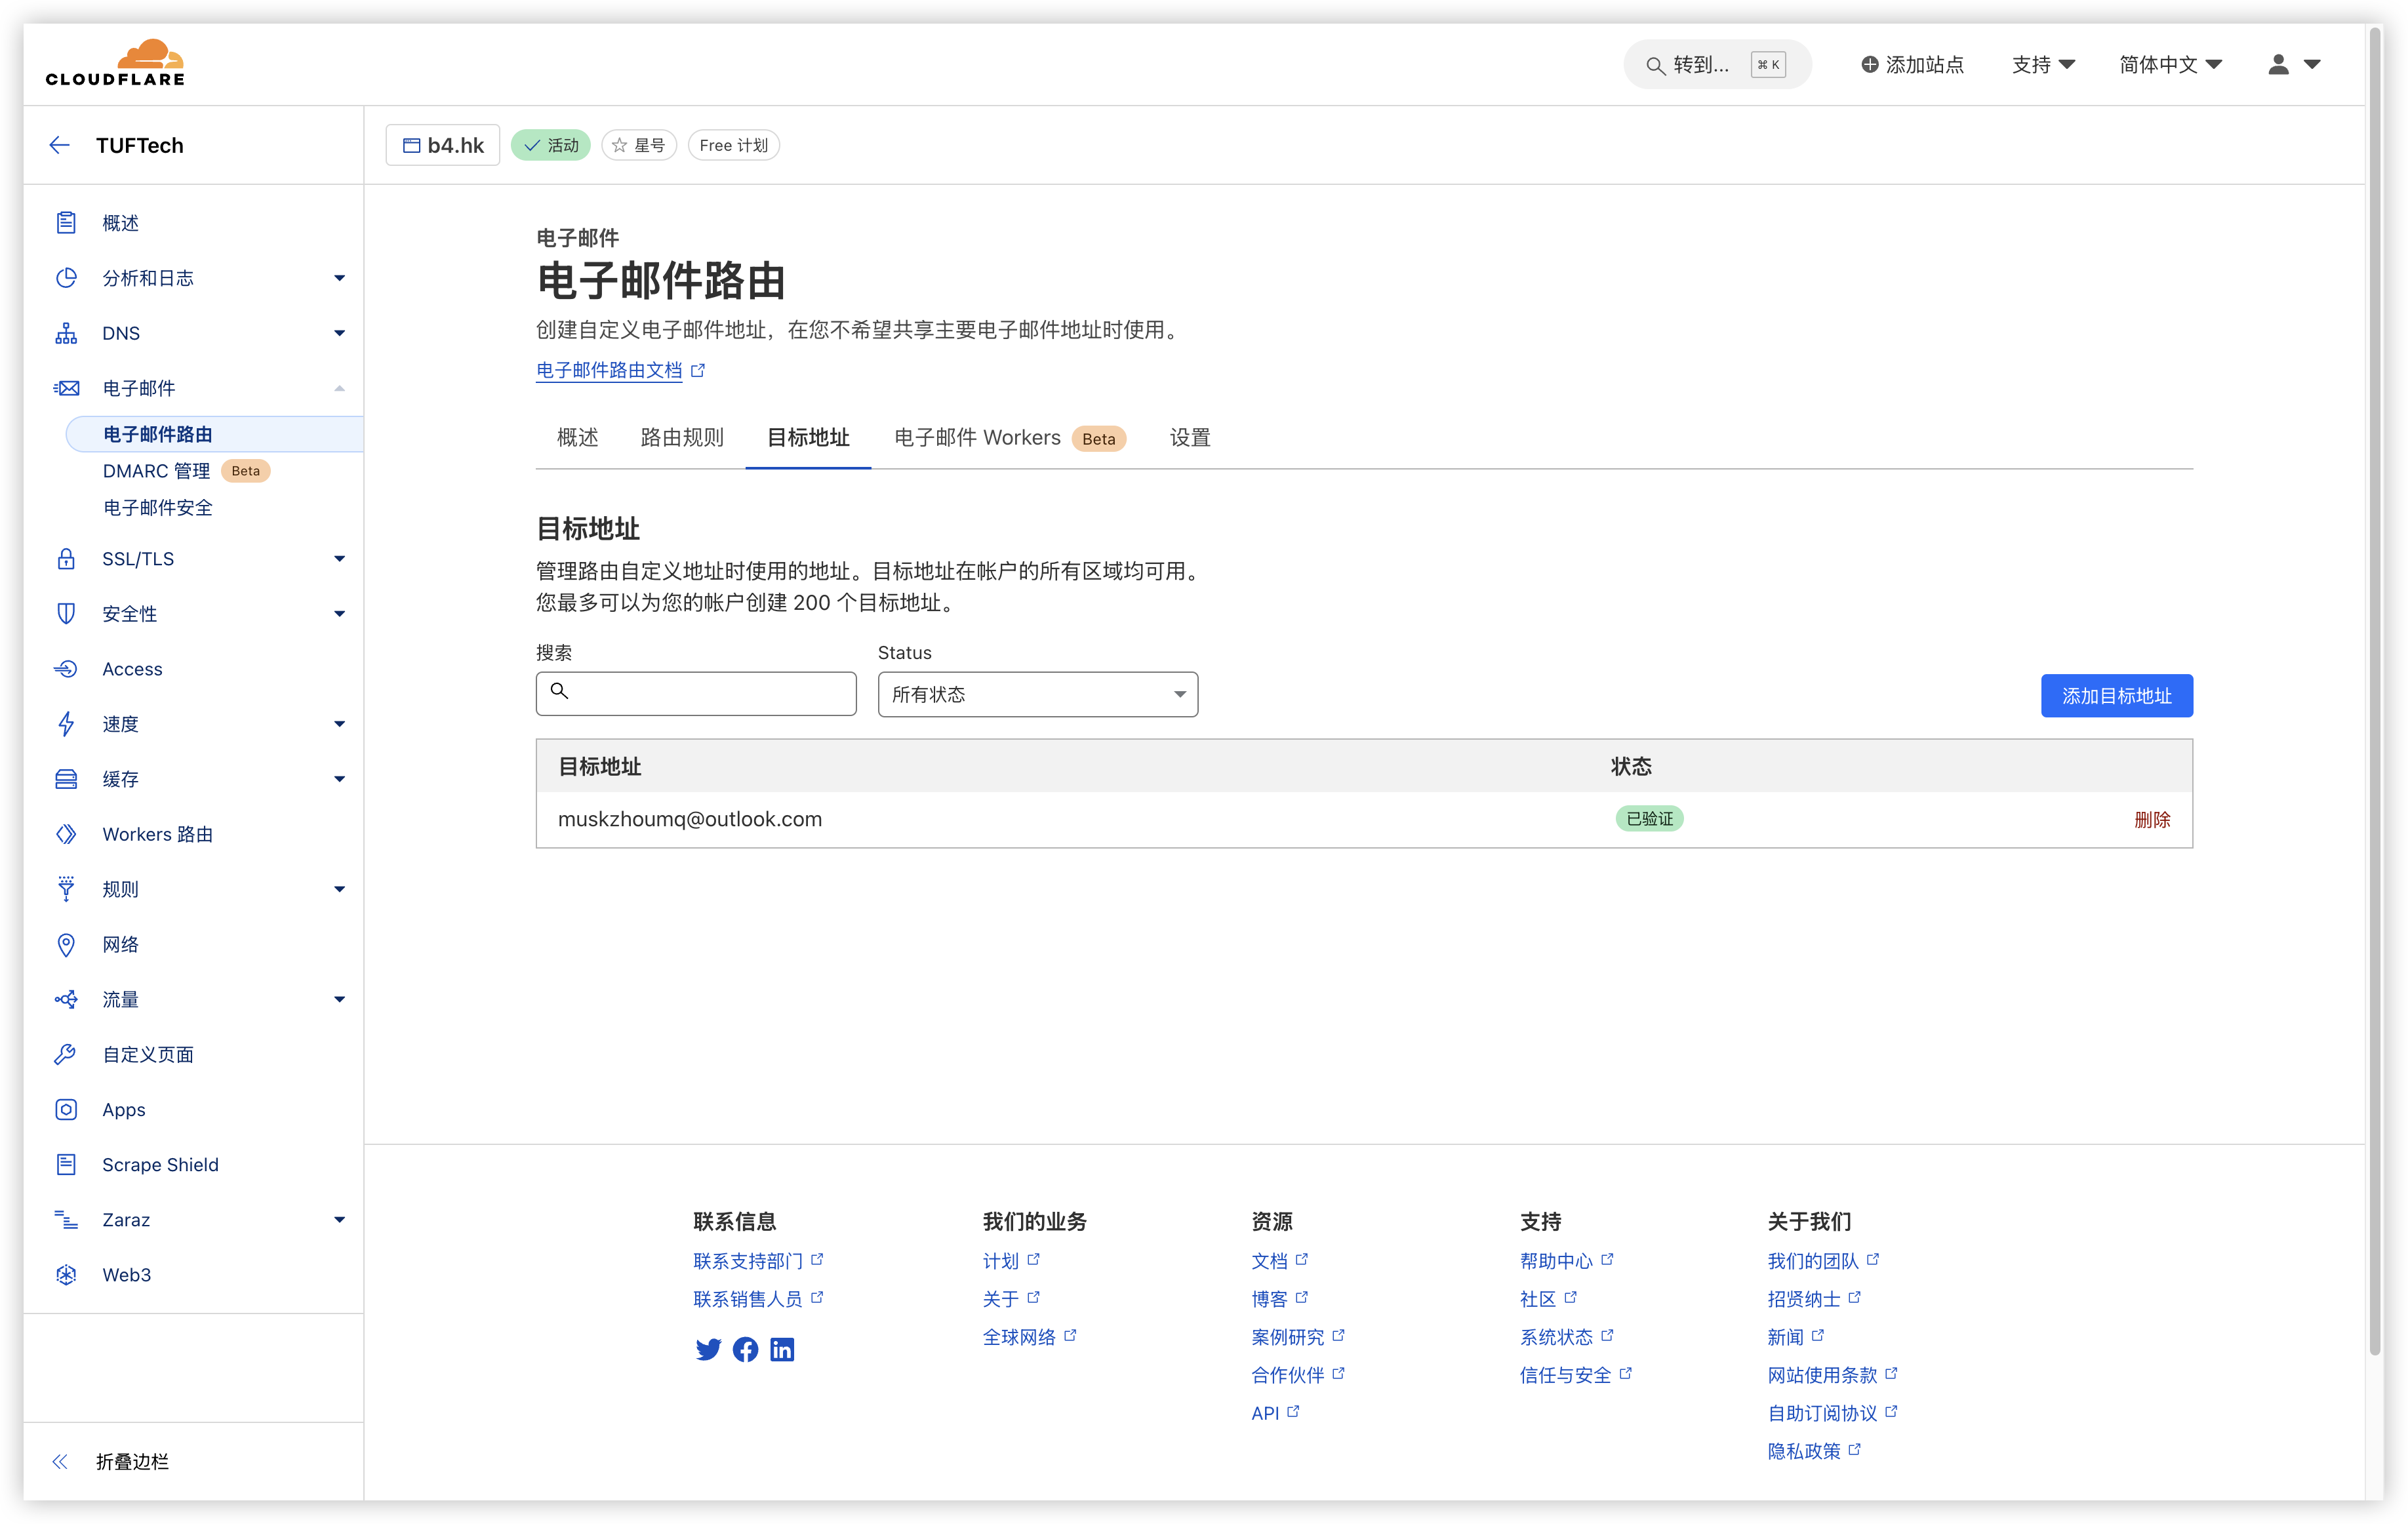Click the LinkedIn icon in footer
Image resolution: width=2408 pixels, height=1524 pixels.
coord(782,1349)
